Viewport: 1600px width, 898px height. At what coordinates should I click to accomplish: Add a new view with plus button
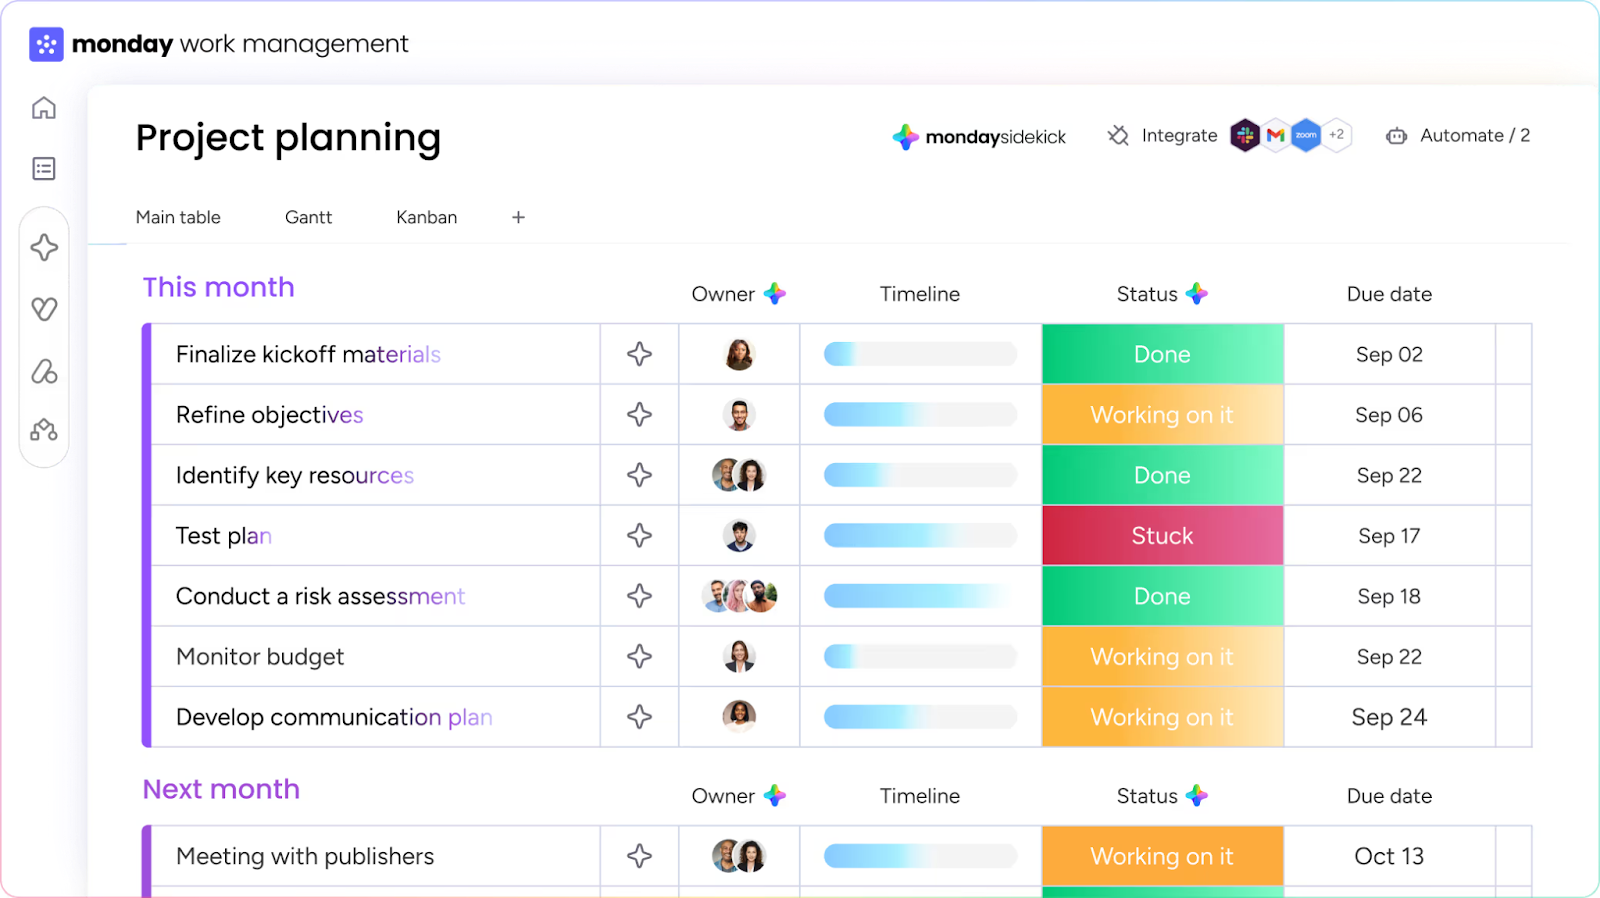518,217
